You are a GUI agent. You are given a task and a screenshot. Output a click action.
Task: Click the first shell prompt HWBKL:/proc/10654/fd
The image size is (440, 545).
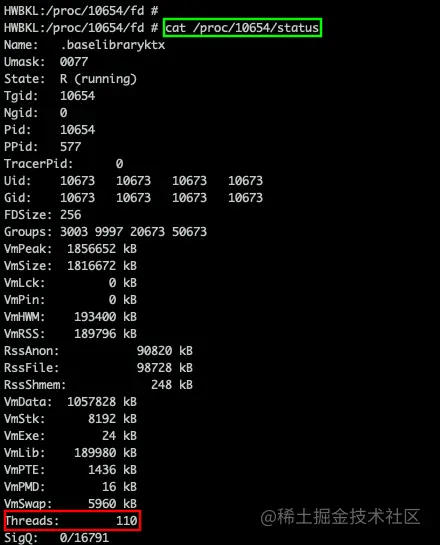point(81,11)
